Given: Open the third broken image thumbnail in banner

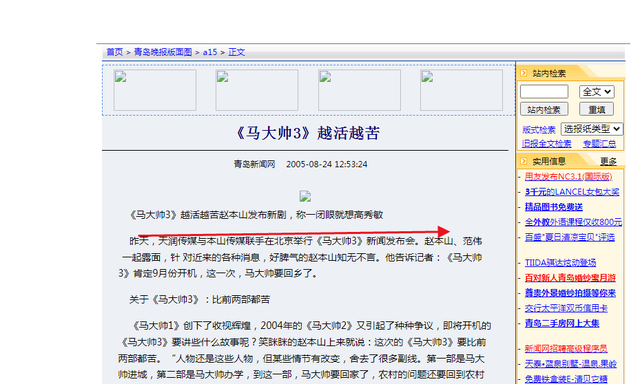Looking at the screenshot, I should (359, 90).
